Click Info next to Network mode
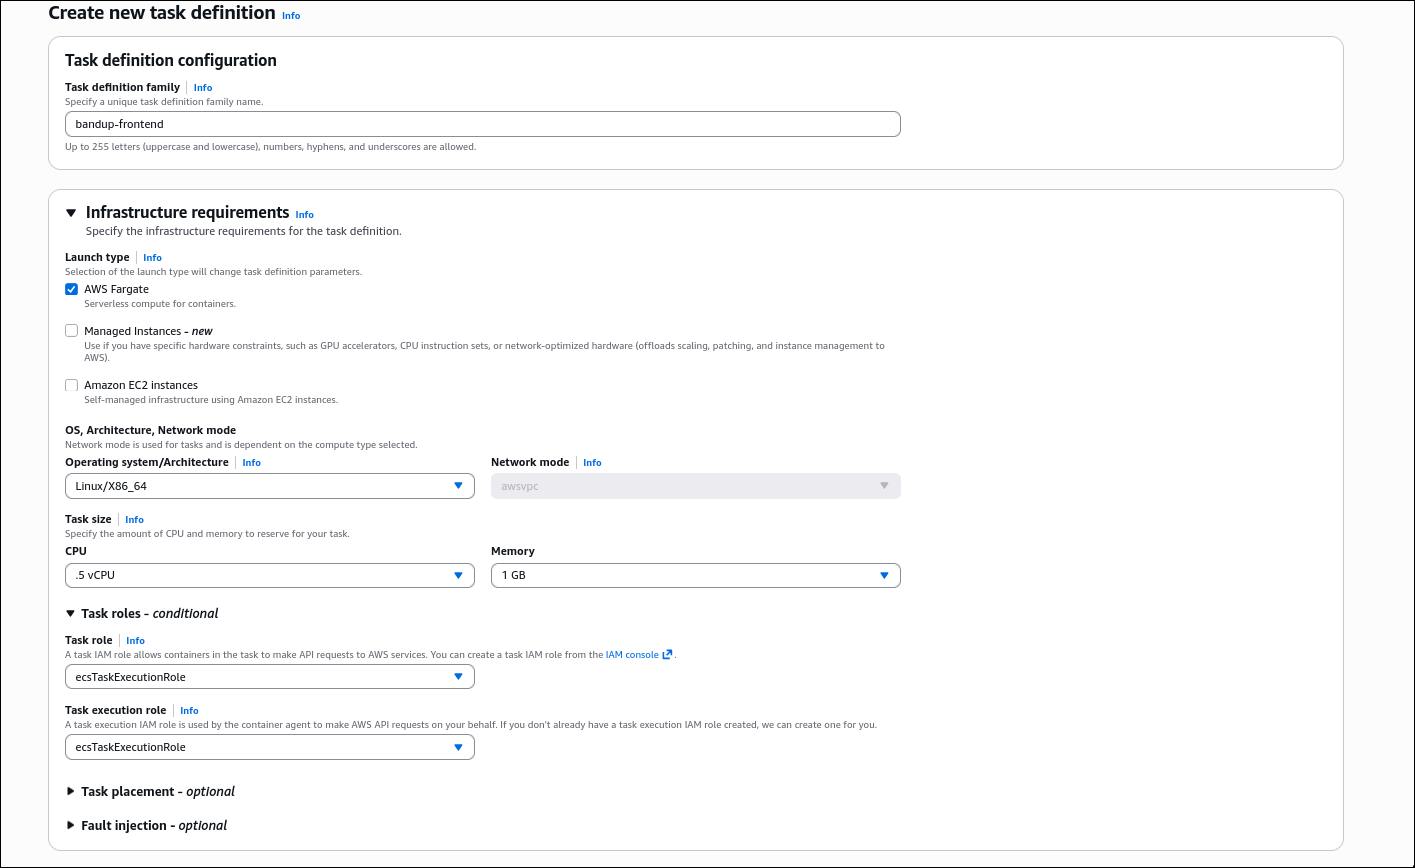Screen dimensions: 1415x868 pos(592,462)
